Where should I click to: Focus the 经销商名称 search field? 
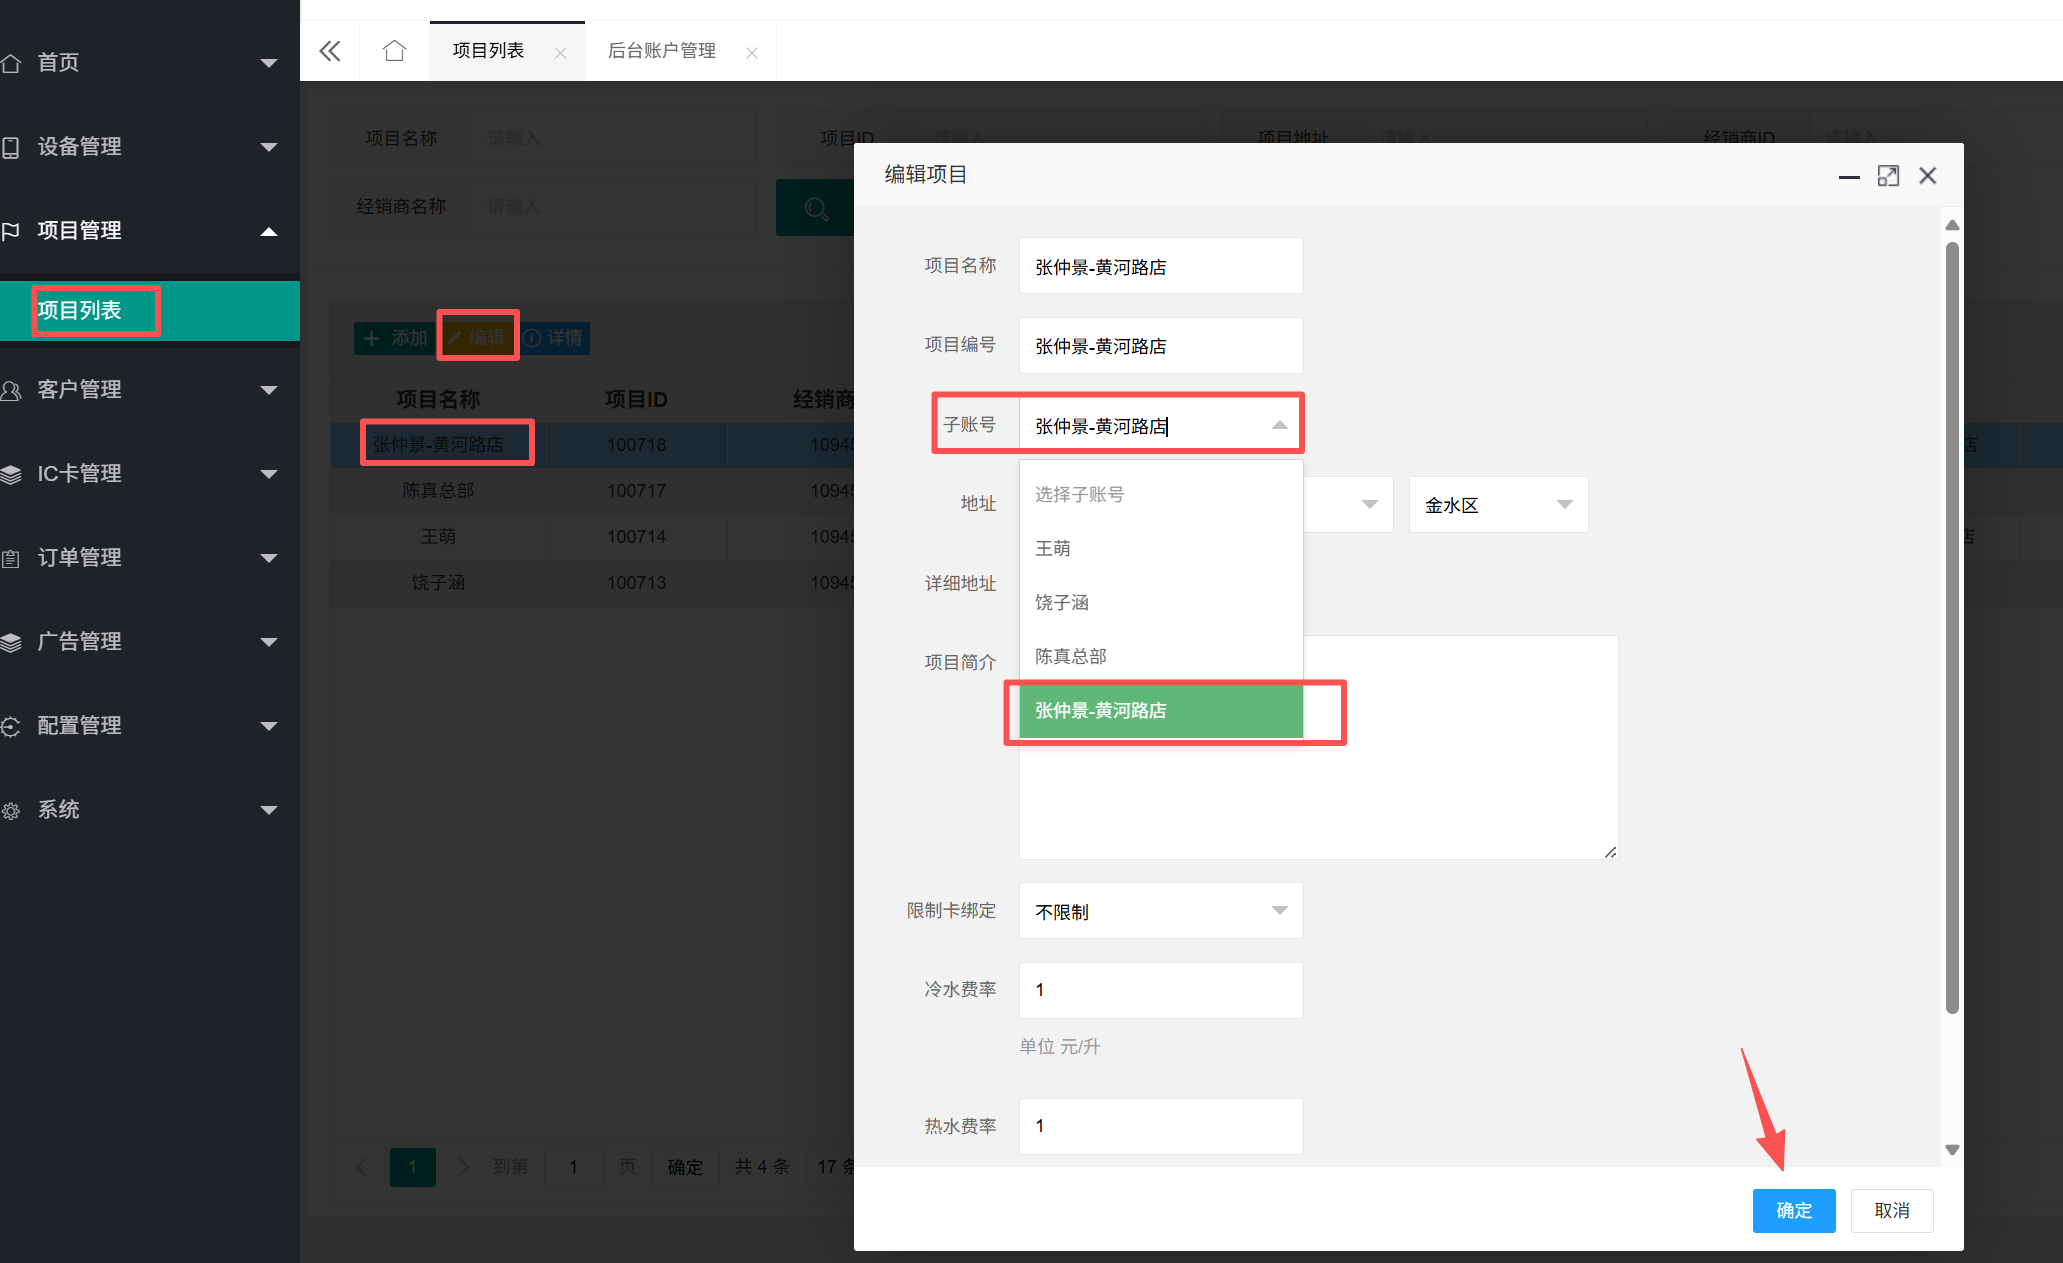pos(612,206)
